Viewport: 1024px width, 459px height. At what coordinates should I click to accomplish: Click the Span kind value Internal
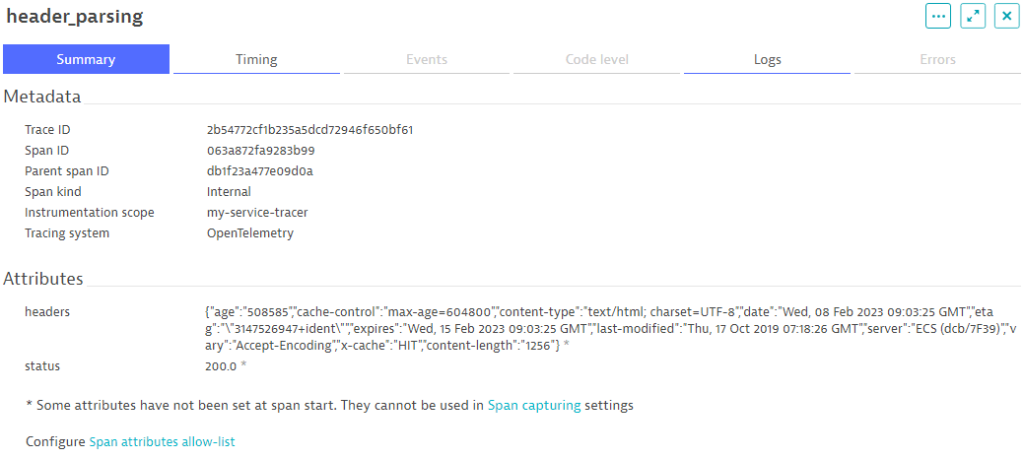(229, 192)
